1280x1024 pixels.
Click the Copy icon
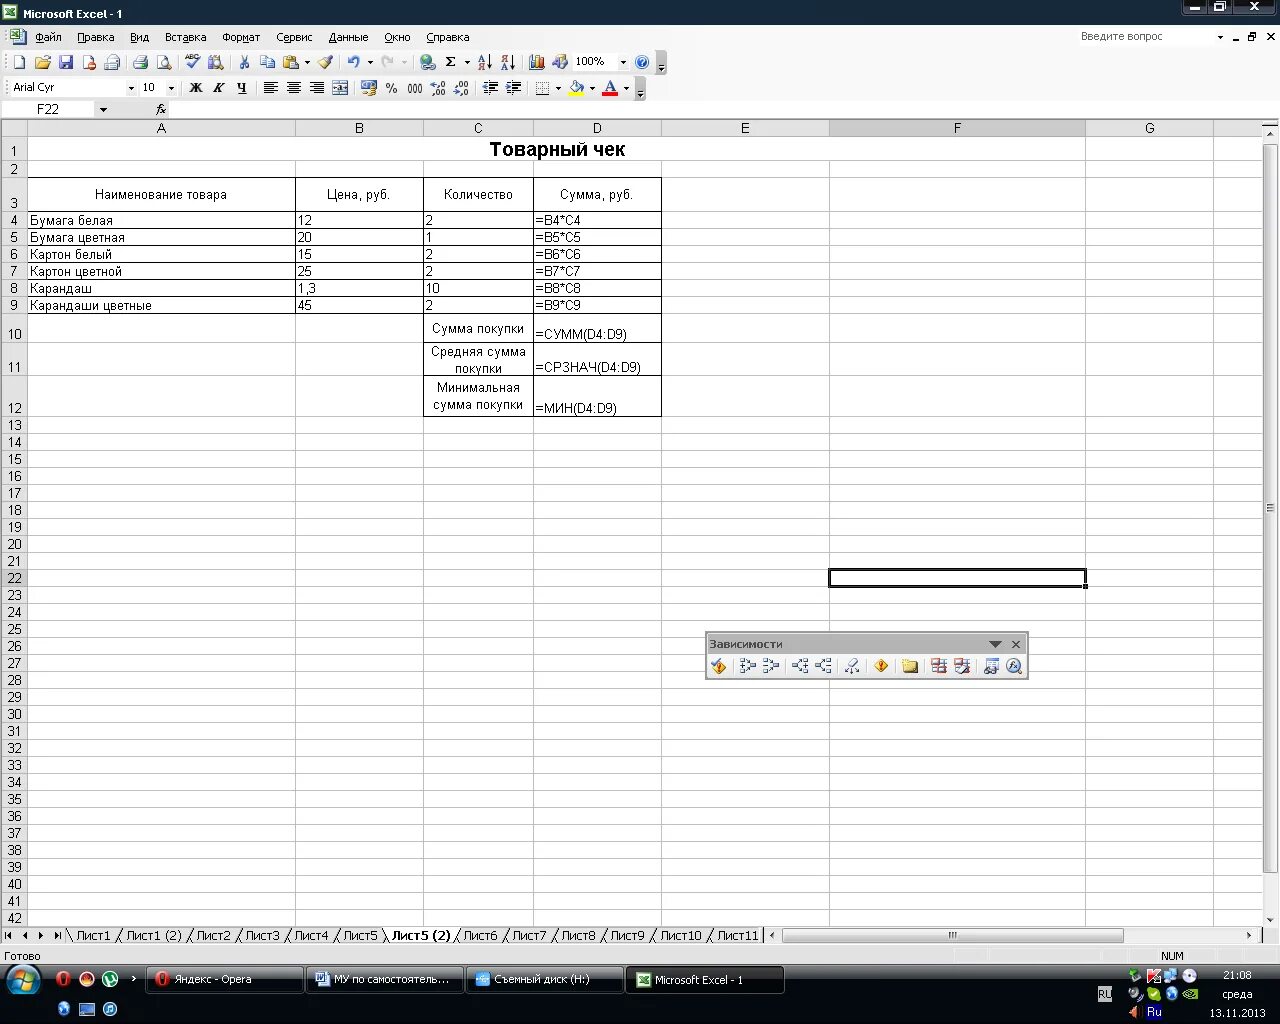267,62
